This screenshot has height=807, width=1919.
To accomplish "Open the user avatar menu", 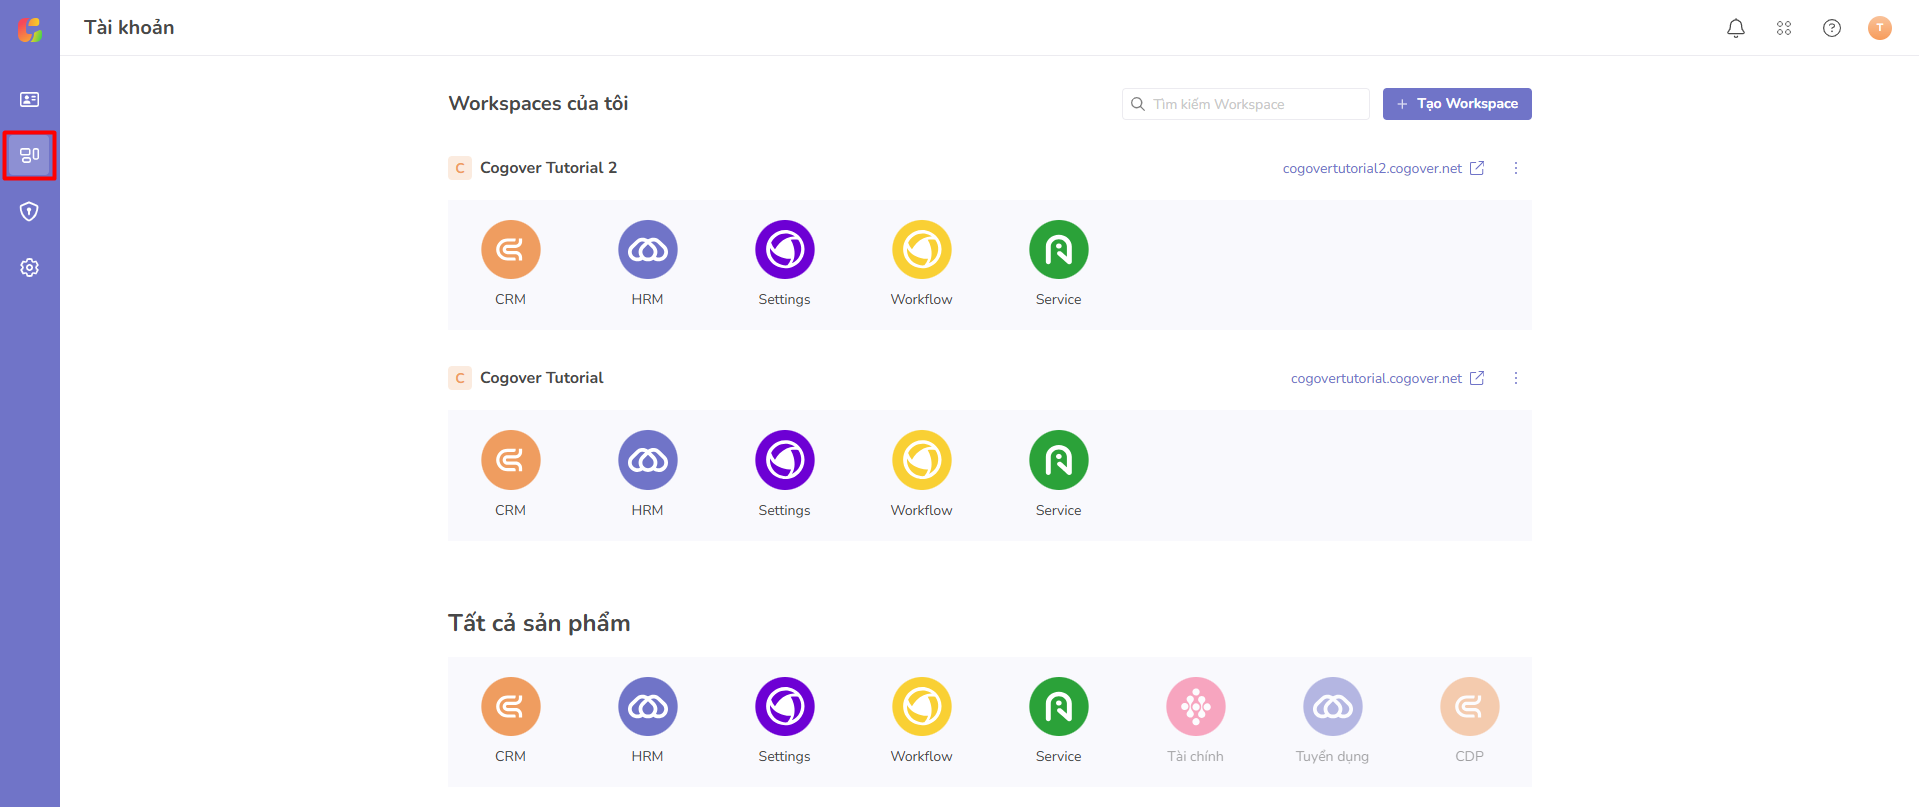I will 1880,28.
